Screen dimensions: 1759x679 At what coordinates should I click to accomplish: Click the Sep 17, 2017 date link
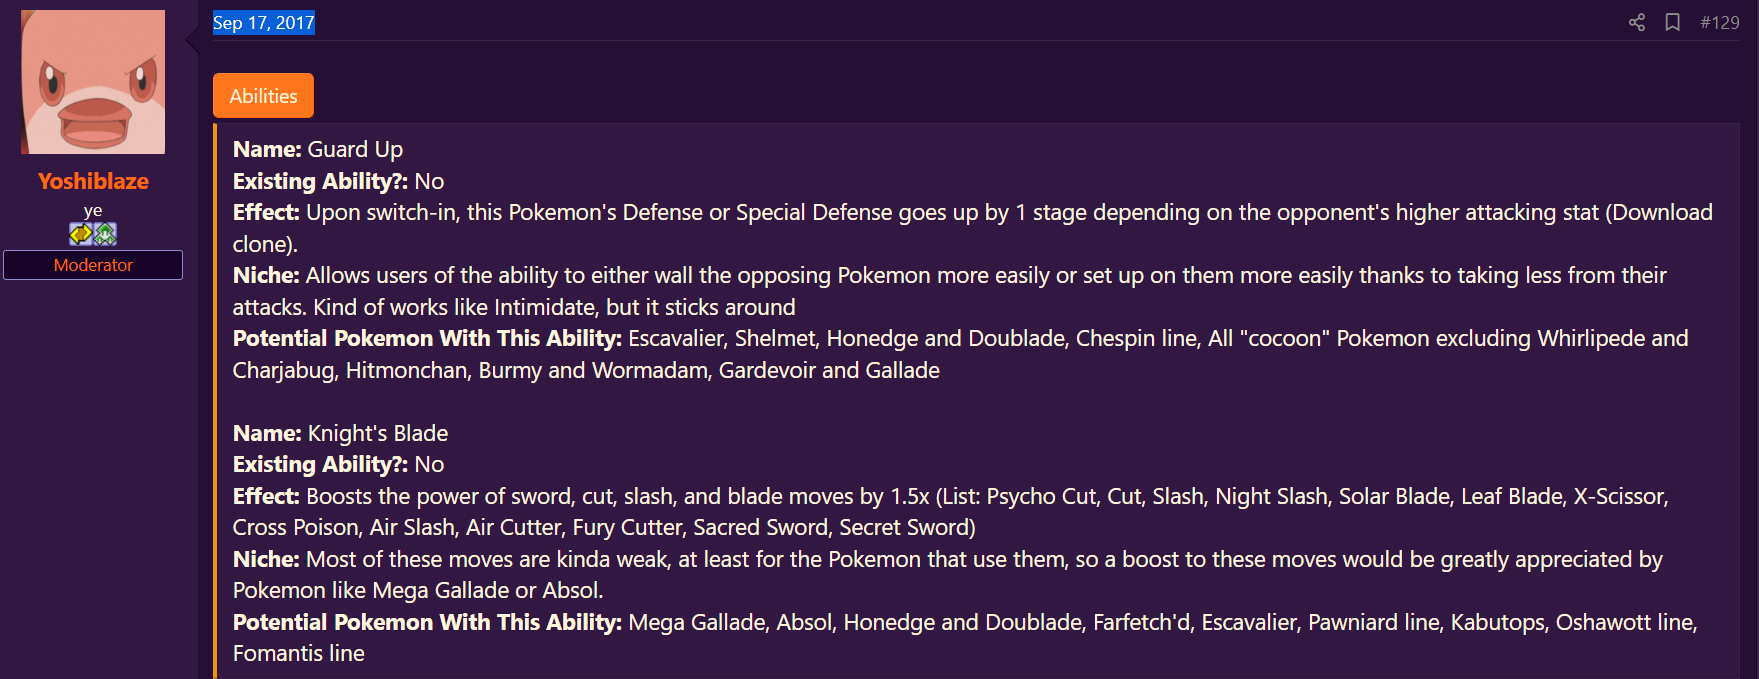pos(264,23)
